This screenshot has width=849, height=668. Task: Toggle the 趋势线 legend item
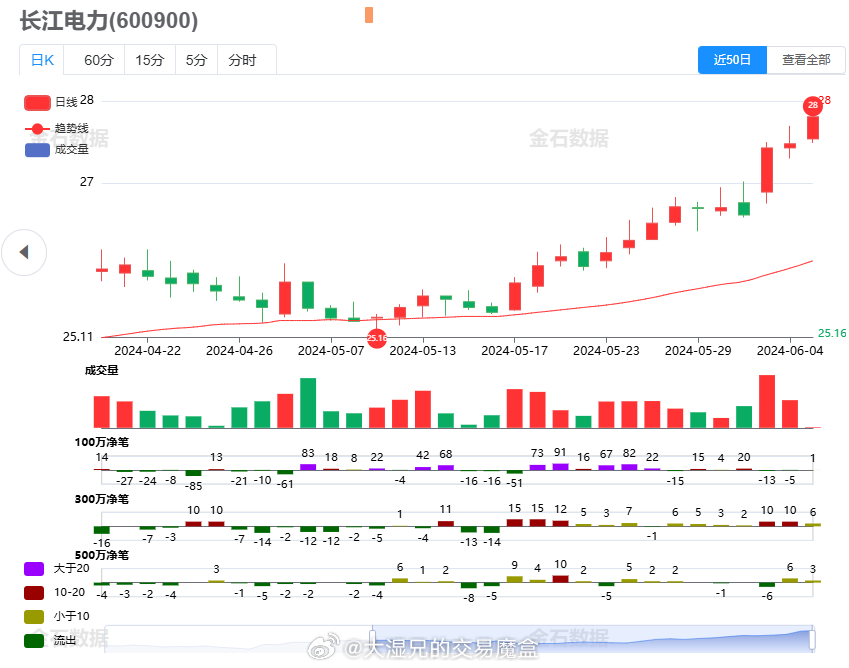click(x=56, y=128)
